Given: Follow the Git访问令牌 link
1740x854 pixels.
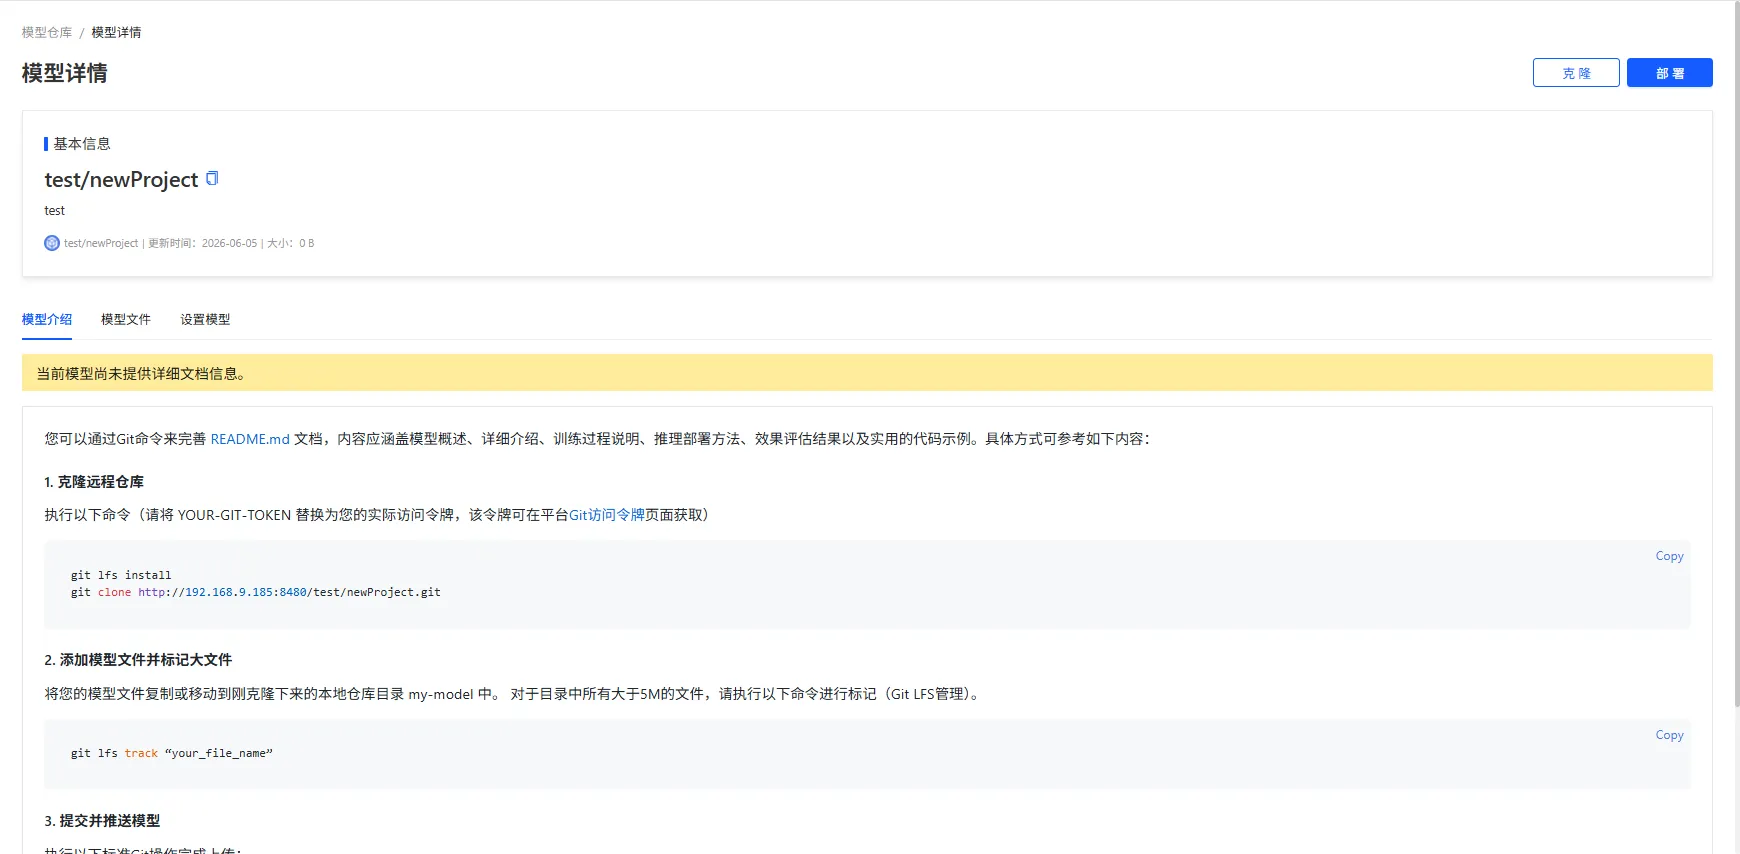Looking at the screenshot, I should 607,515.
